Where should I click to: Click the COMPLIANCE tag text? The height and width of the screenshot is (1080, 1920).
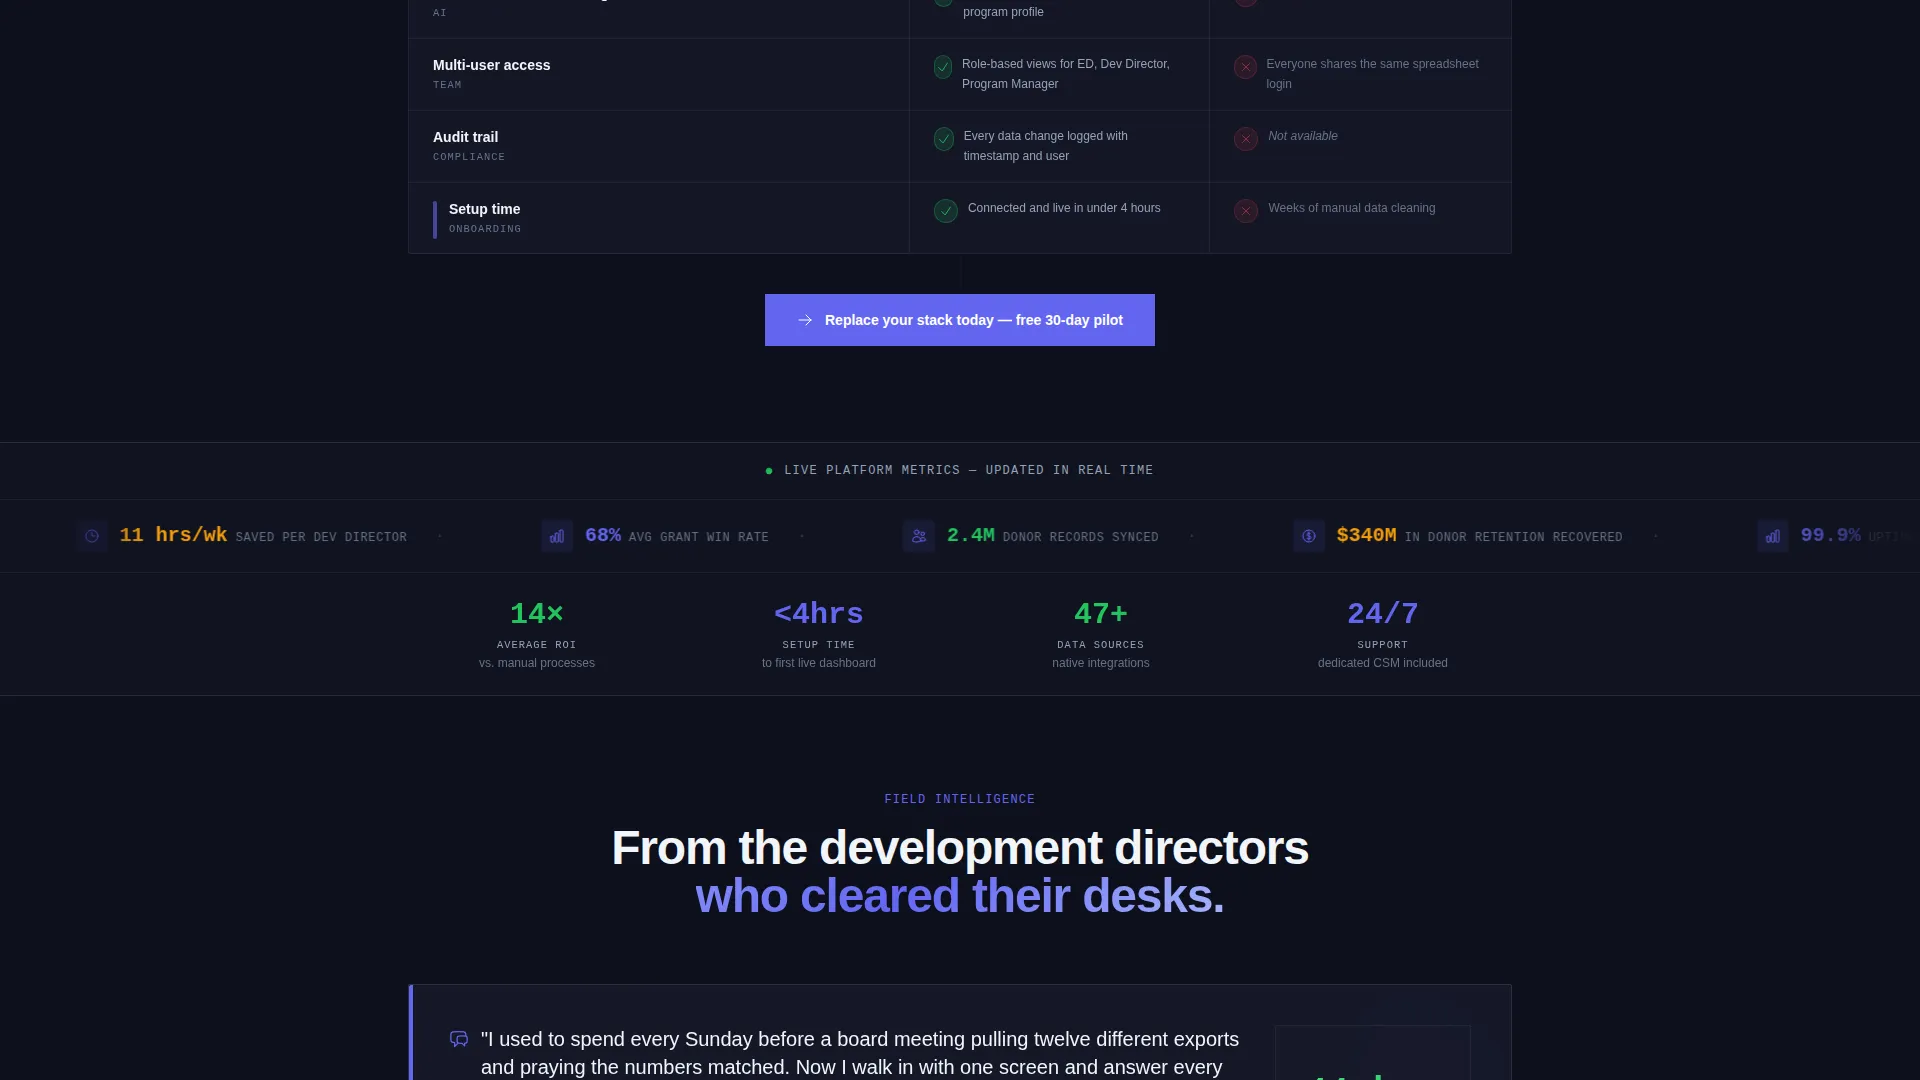[x=469, y=157]
